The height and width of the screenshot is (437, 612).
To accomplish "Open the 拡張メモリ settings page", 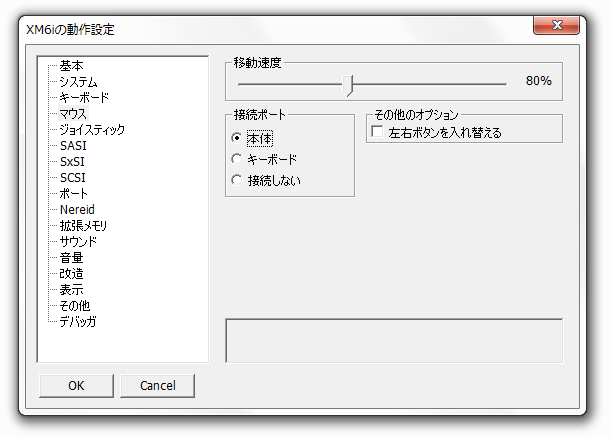I will coord(83,226).
